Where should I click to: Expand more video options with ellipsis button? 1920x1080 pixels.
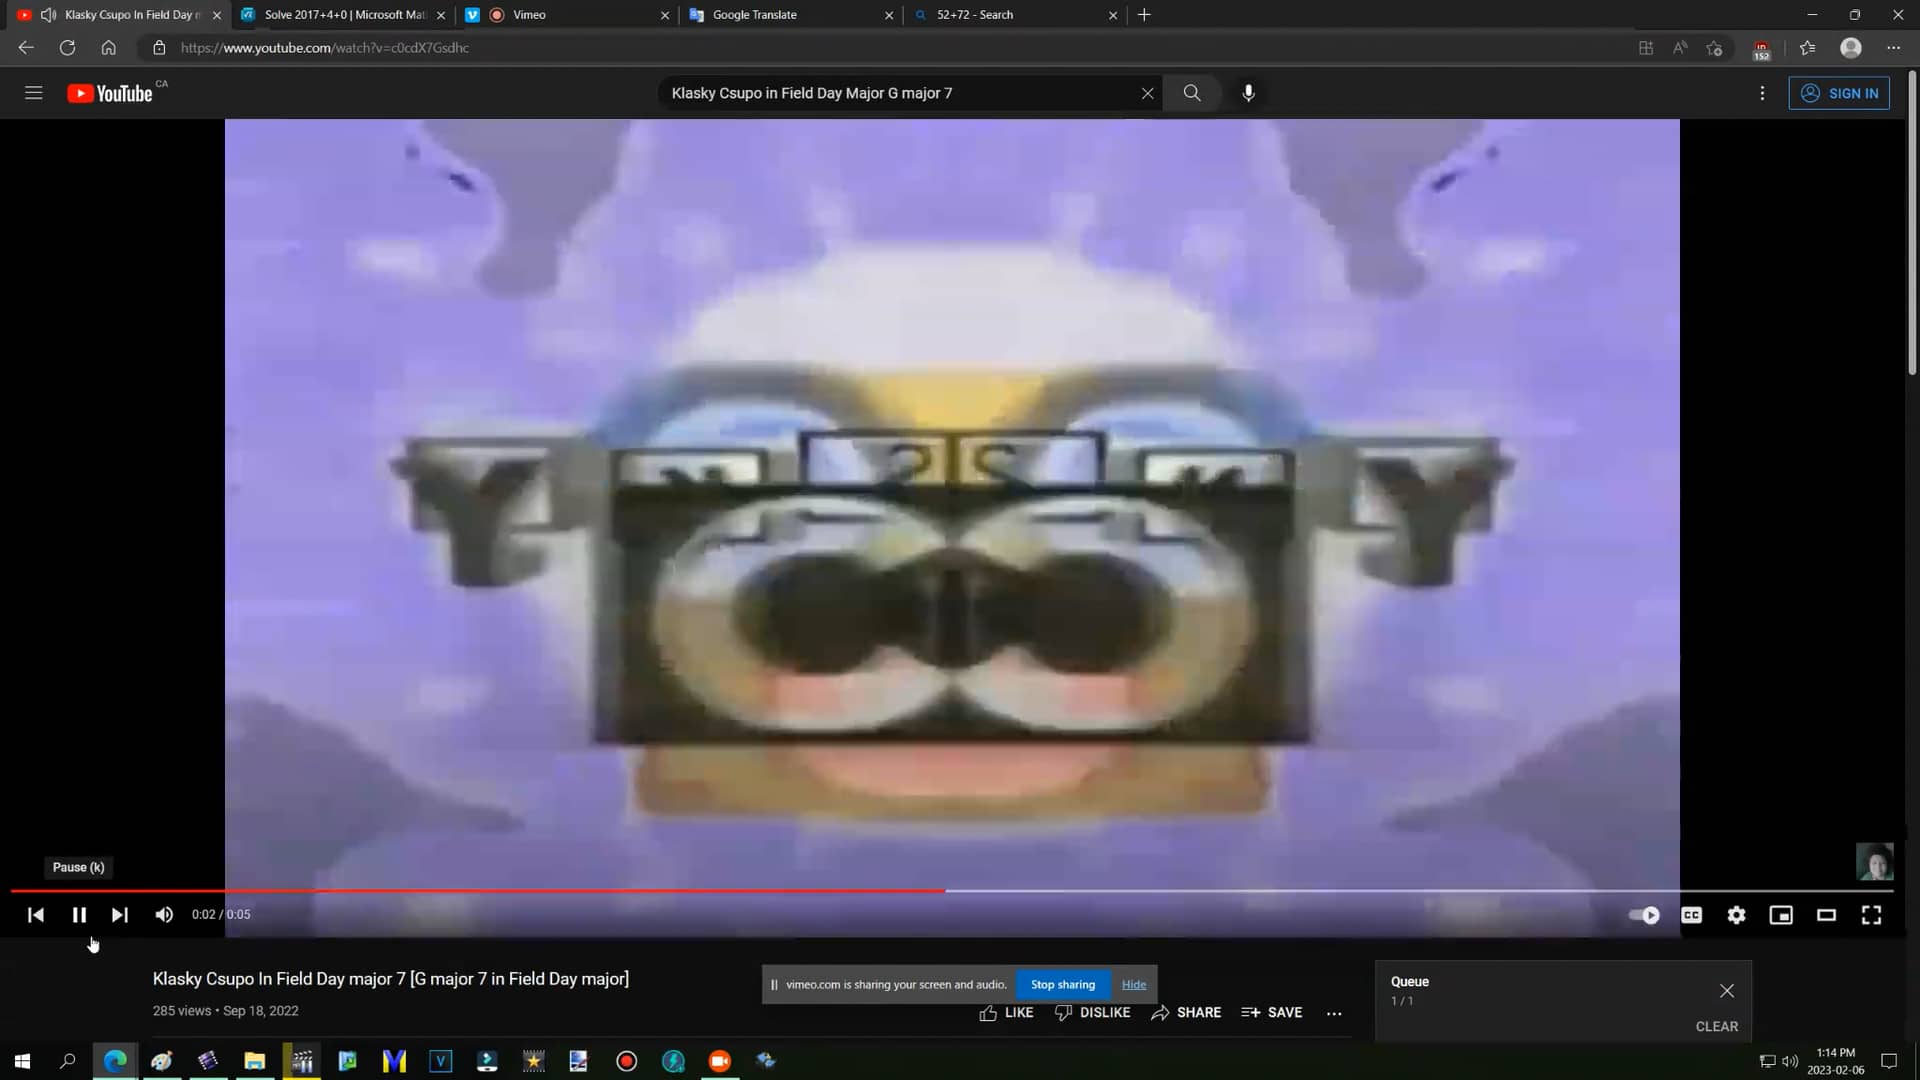1334,1012
